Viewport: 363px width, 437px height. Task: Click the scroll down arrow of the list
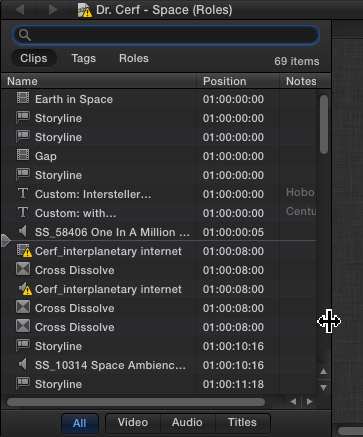[x=323, y=387]
